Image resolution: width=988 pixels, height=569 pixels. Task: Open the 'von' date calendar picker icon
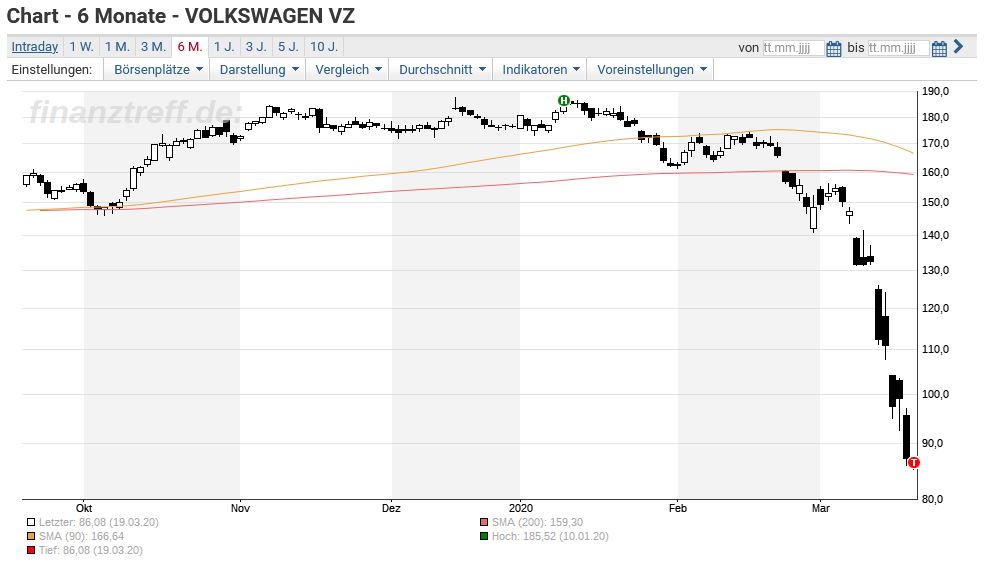point(834,48)
